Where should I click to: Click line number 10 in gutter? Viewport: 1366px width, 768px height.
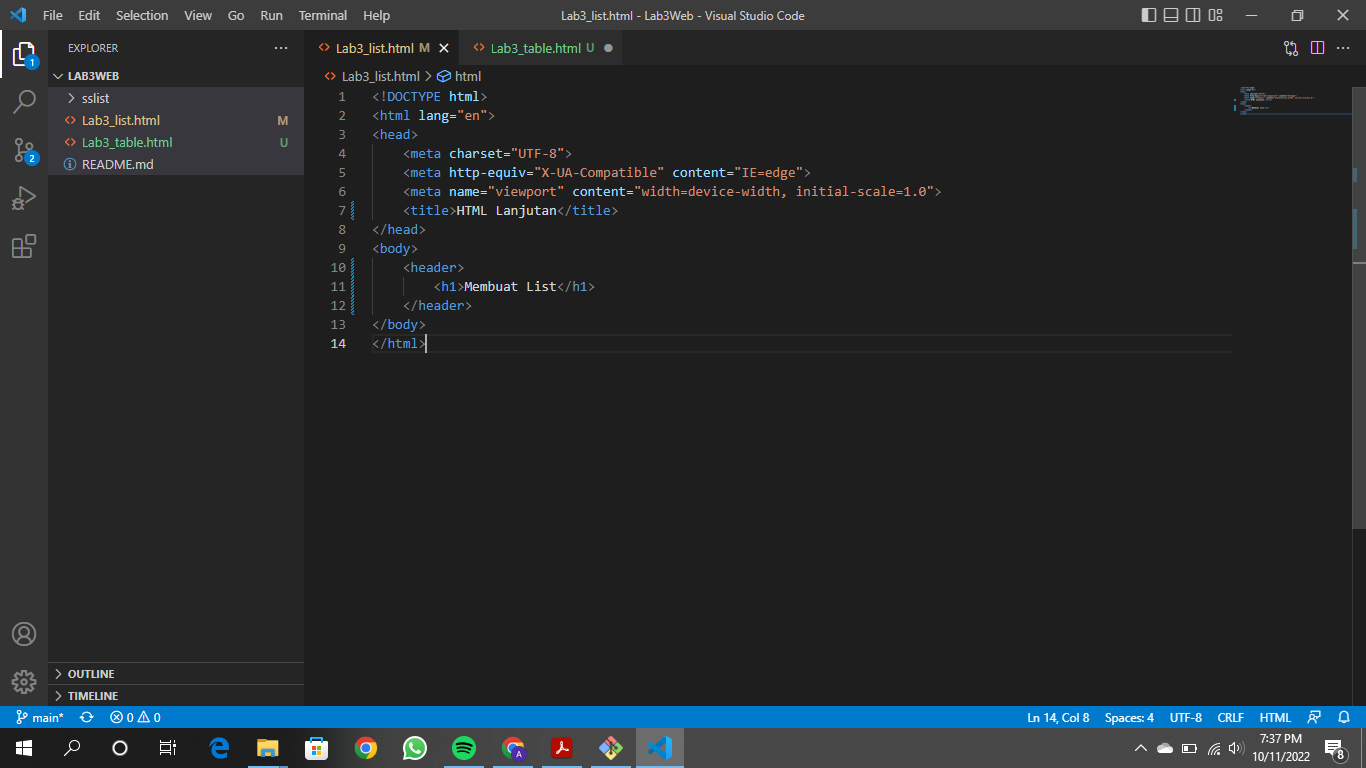tap(338, 267)
